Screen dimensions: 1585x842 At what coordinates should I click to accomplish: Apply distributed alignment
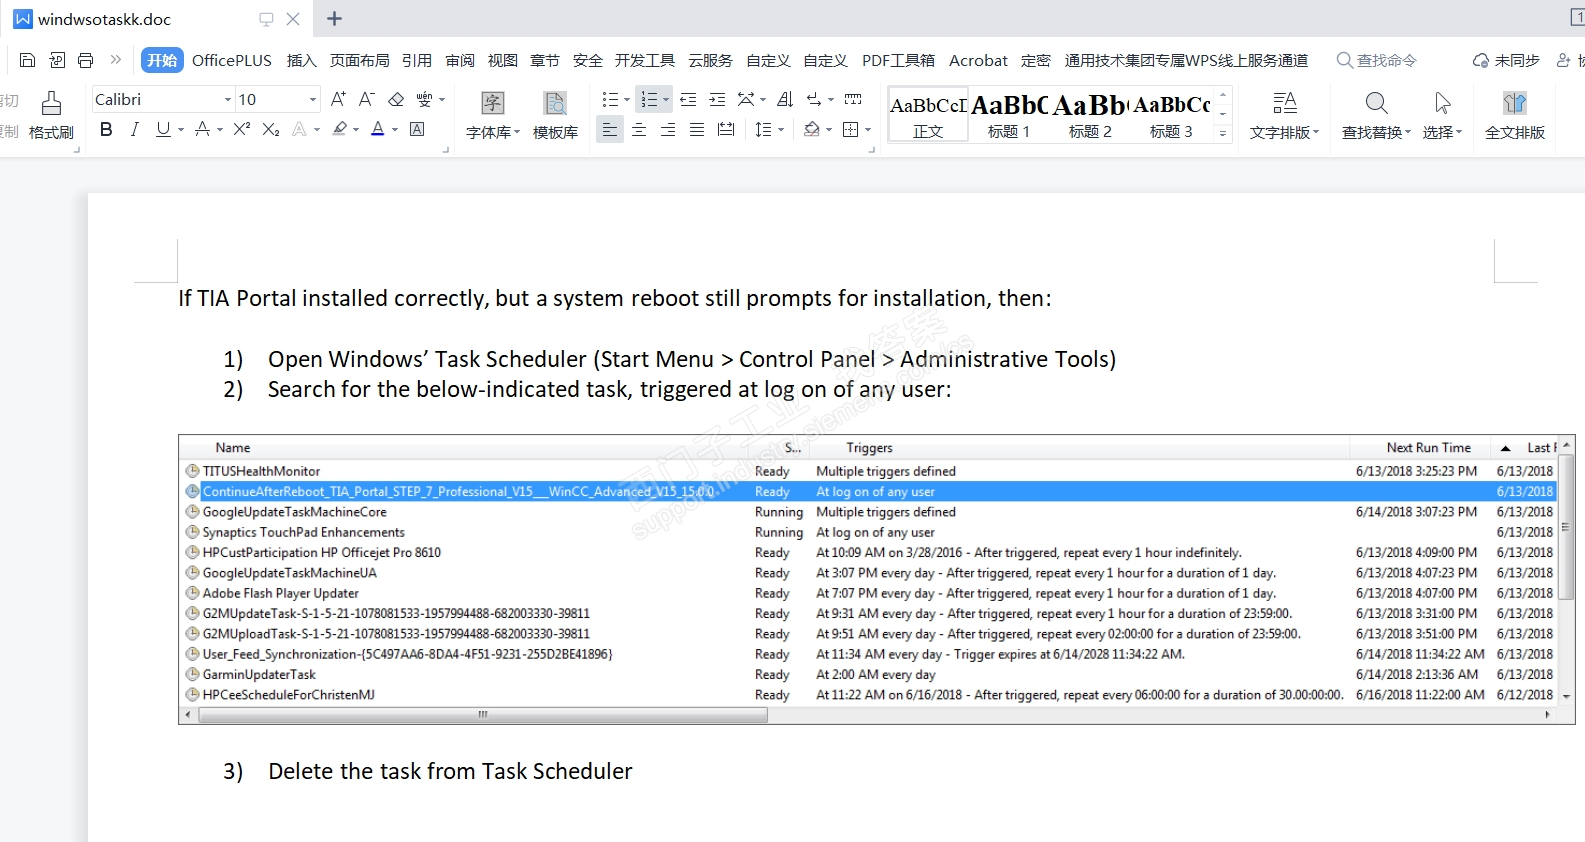(x=726, y=129)
